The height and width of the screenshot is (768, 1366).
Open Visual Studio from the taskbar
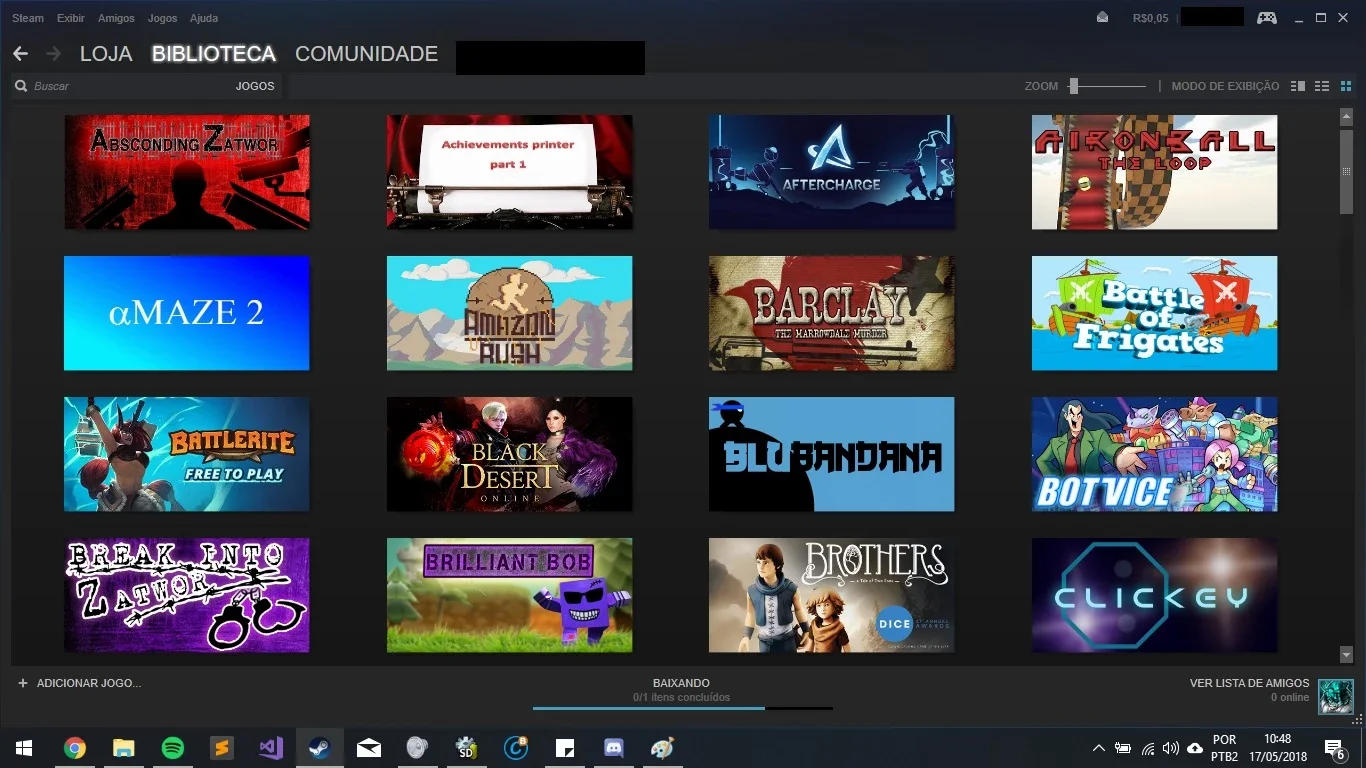coord(271,748)
